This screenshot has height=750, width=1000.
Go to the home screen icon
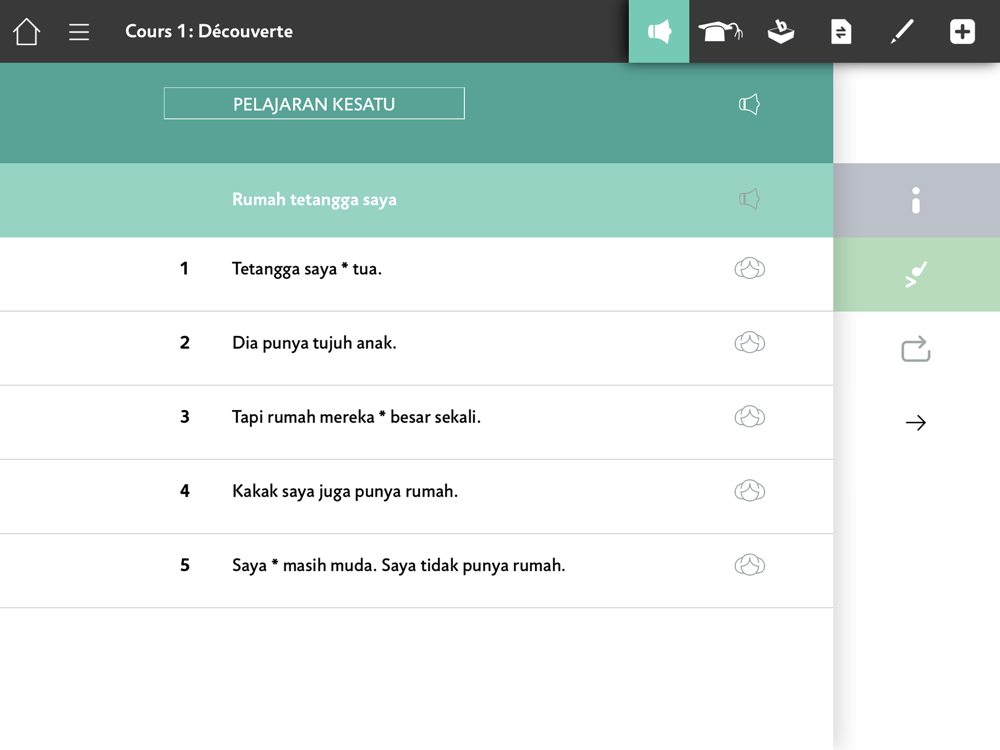(27, 32)
